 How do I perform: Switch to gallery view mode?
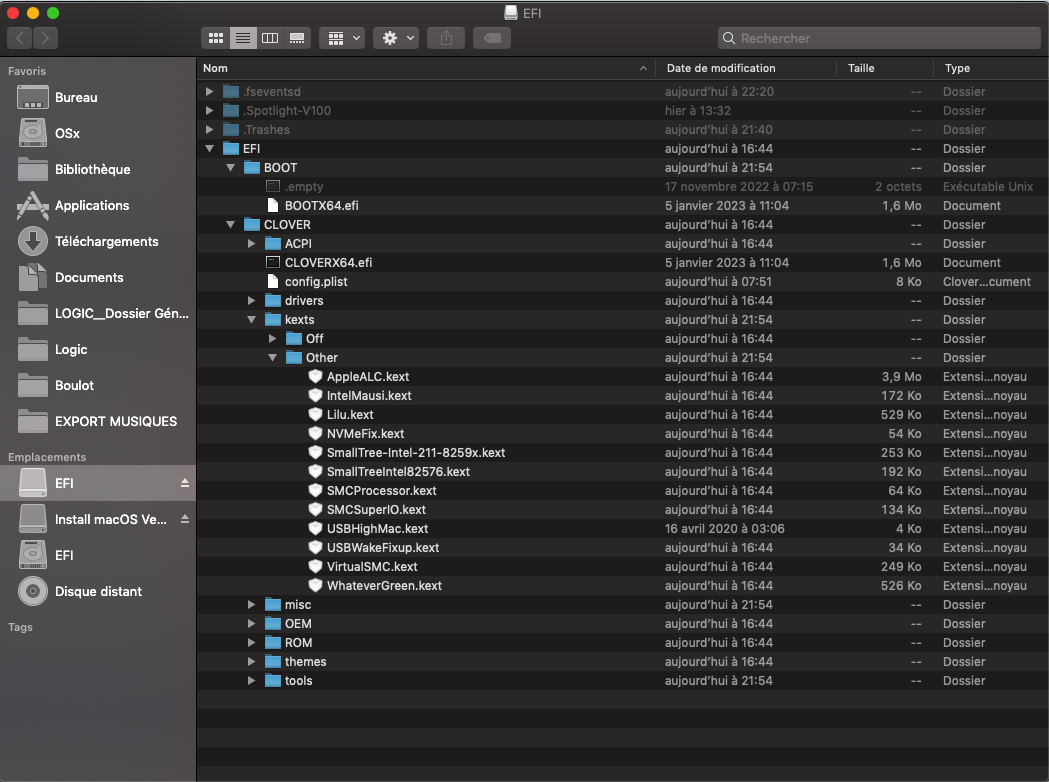pos(297,38)
